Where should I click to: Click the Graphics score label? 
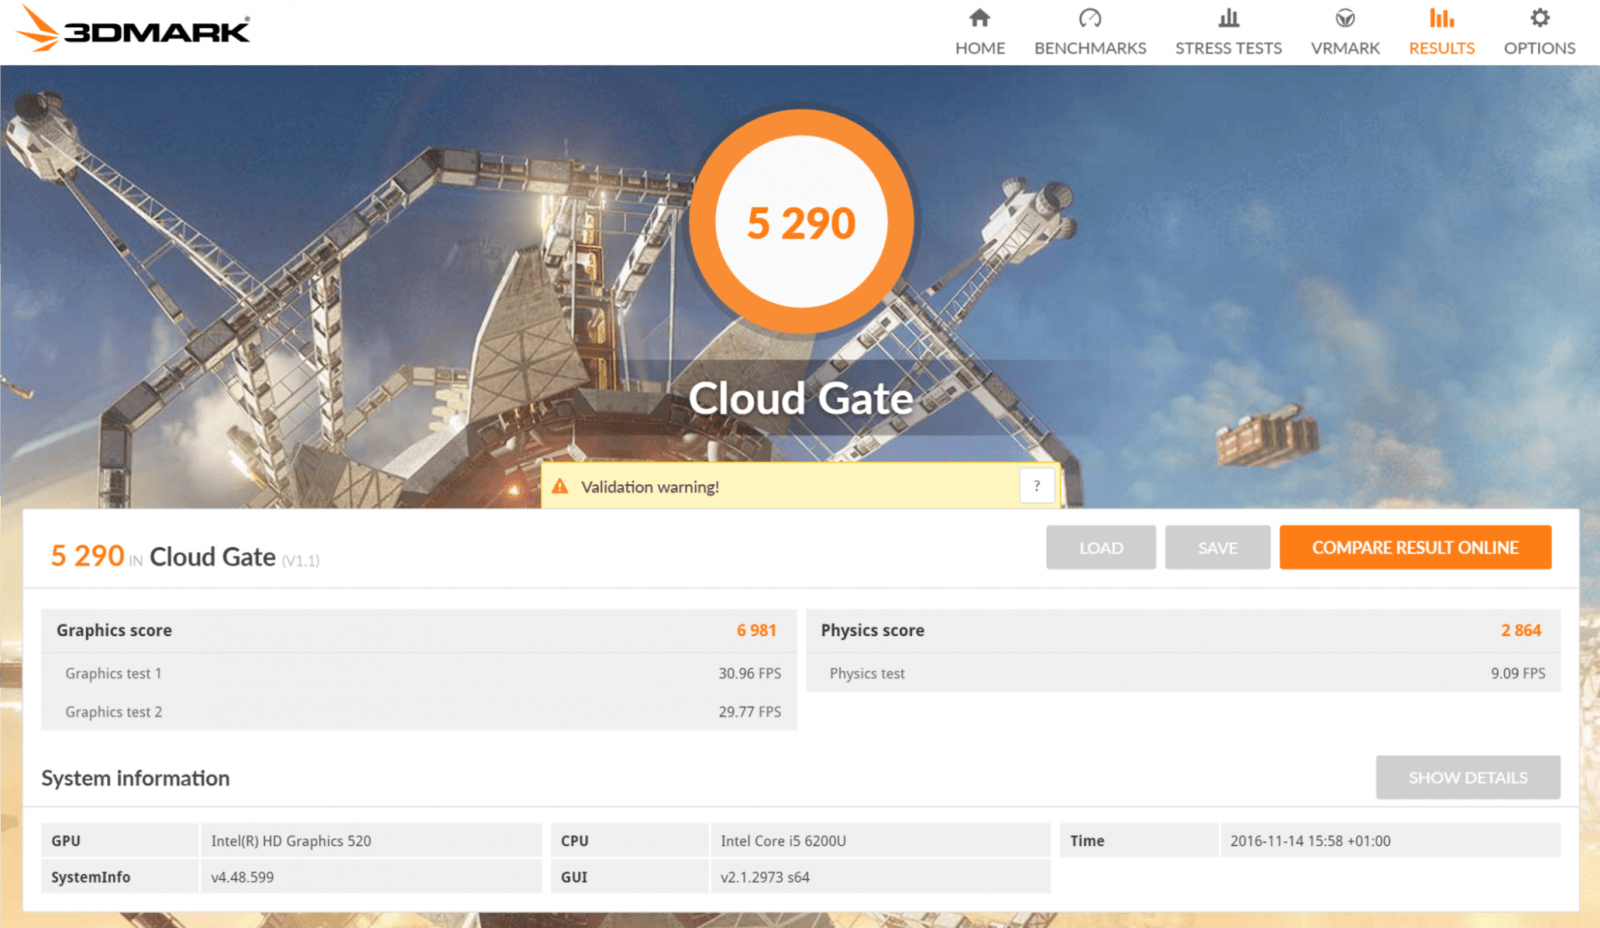[114, 630]
